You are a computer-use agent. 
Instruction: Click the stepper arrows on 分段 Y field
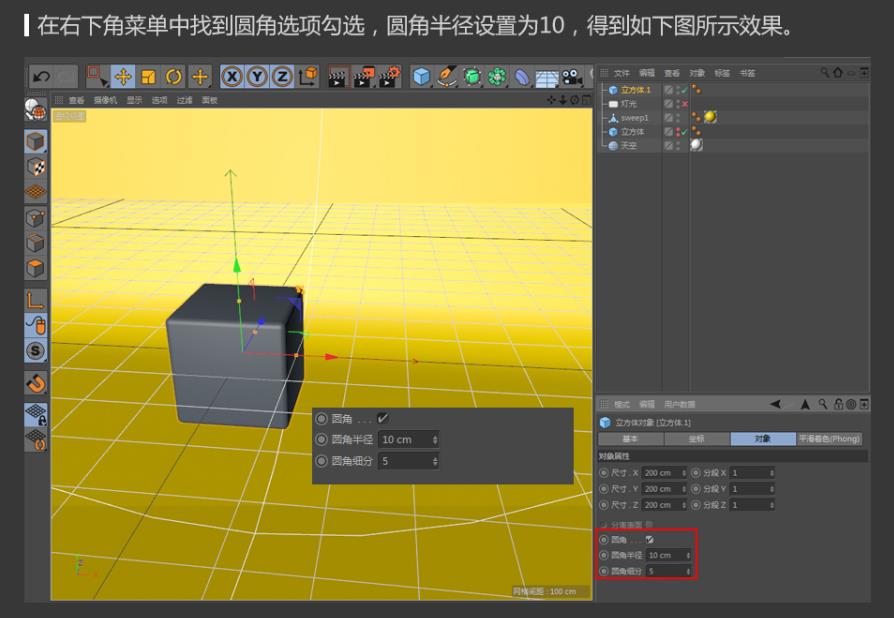[771, 489]
